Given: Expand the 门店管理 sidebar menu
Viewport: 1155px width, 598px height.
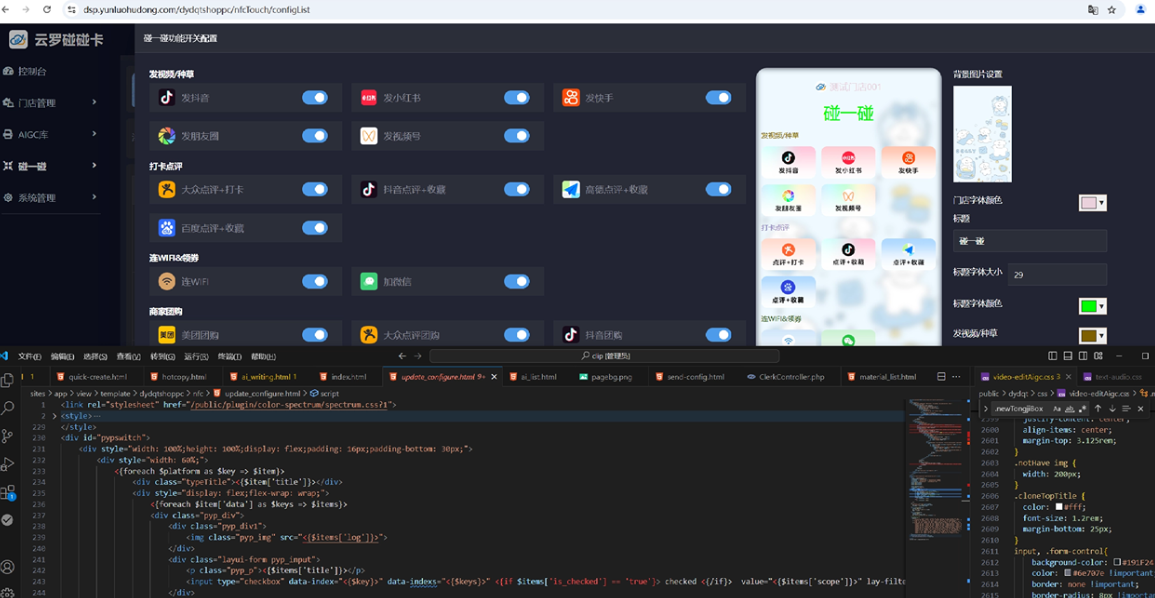Looking at the screenshot, I should (x=50, y=103).
